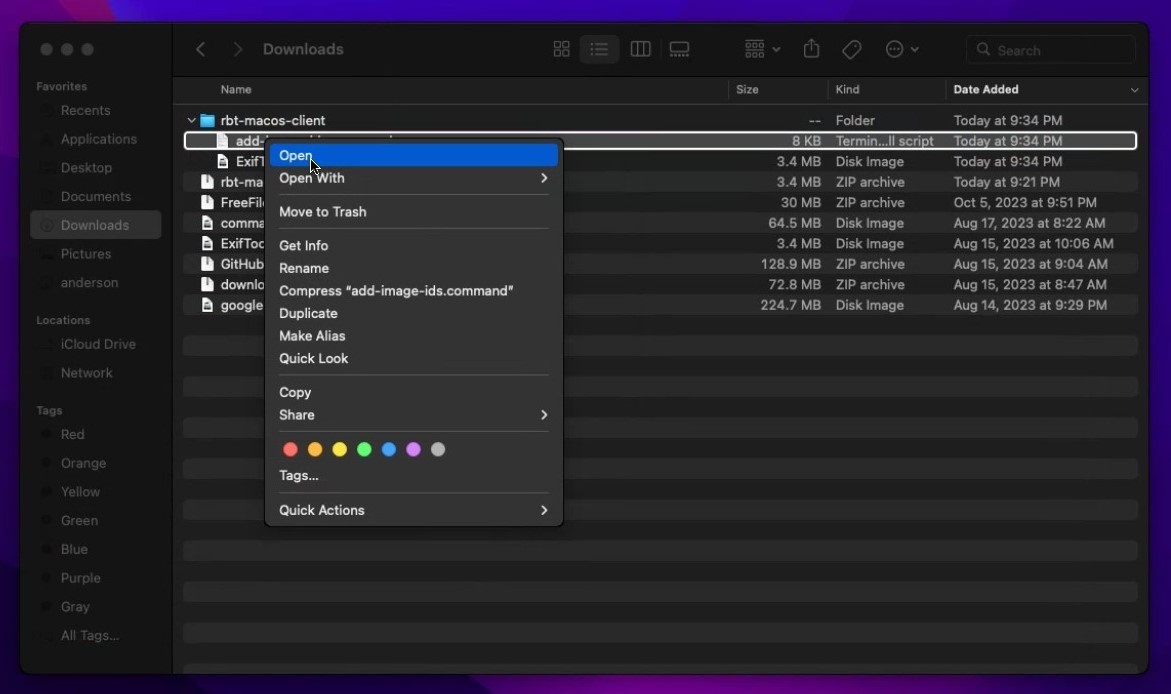Pick the red tag color dot
This screenshot has height=694, width=1171.
tap(291, 450)
